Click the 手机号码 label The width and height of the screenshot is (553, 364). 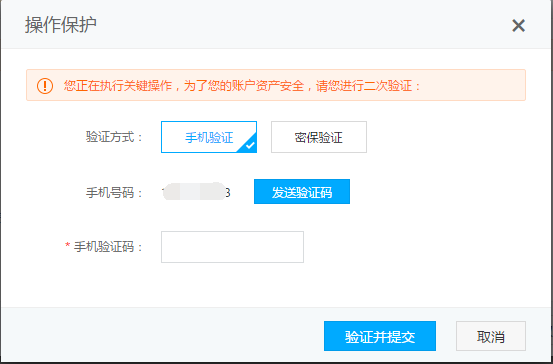114,193
